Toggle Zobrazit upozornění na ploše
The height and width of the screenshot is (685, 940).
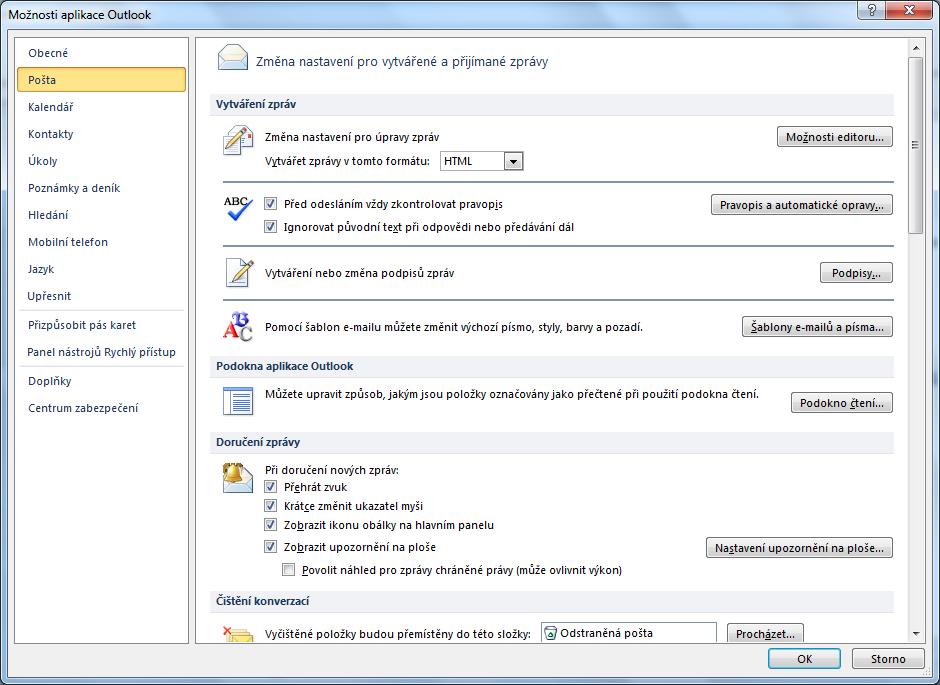pos(270,547)
